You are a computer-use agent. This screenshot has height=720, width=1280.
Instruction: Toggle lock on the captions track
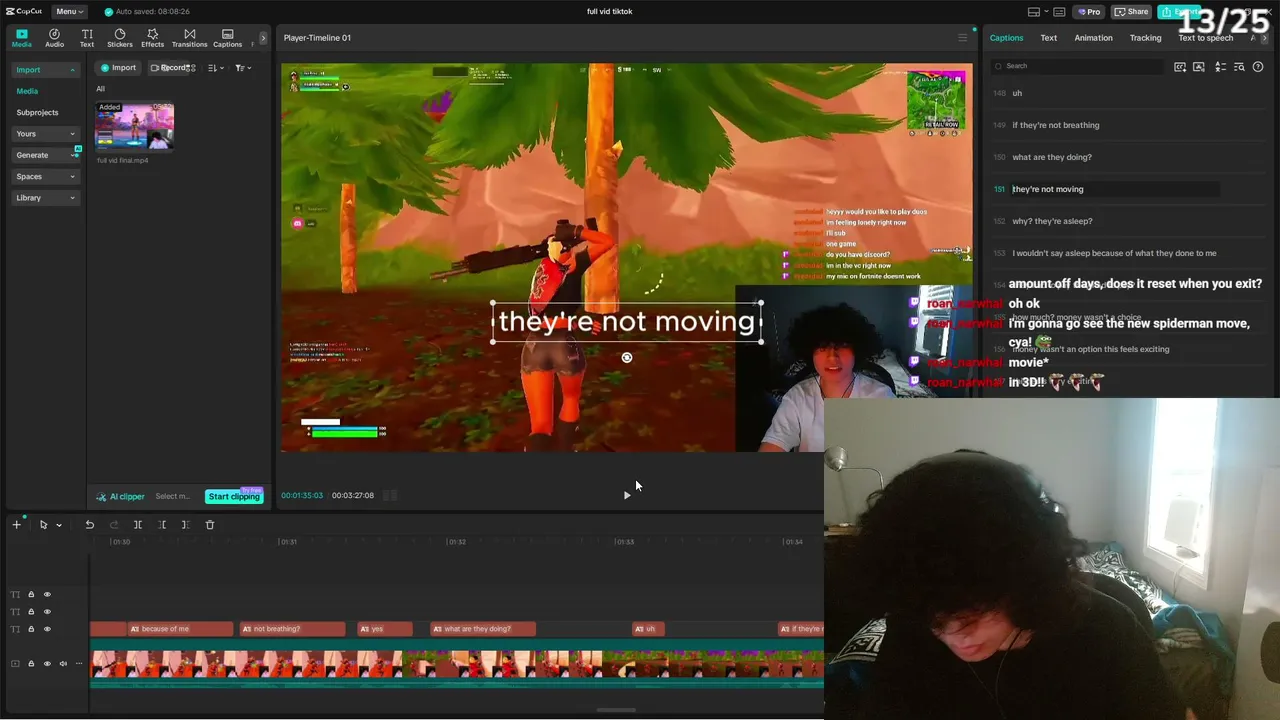(31, 629)
